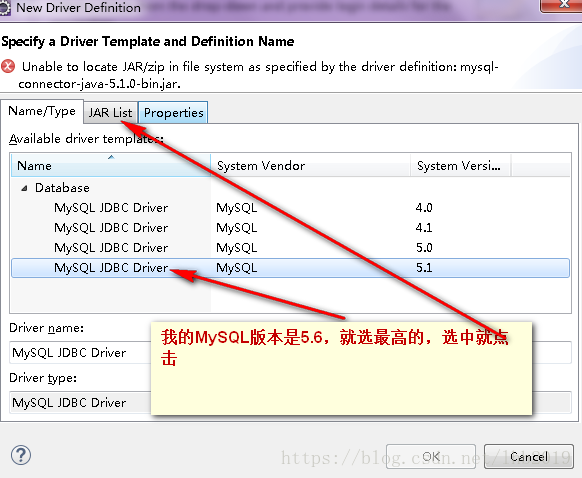Click the Driver name label
582x478 pixels.
[46, 328]
